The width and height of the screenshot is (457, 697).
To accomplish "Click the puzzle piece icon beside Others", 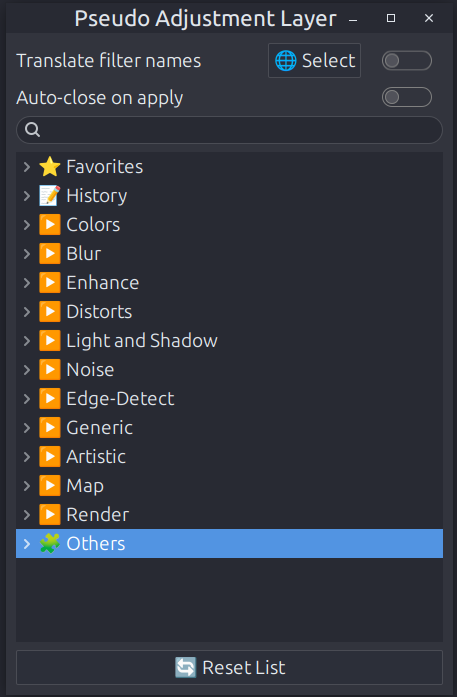I will [x=49, y=544].
